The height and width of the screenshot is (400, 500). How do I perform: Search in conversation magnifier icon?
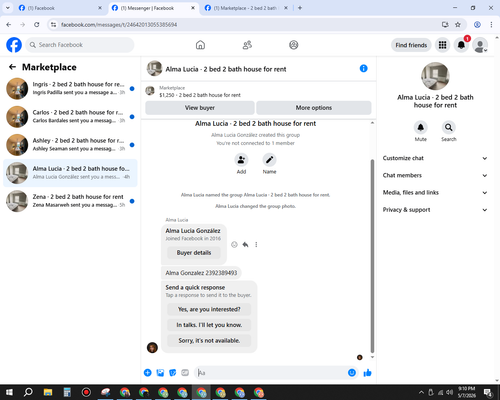coord(449,127)
